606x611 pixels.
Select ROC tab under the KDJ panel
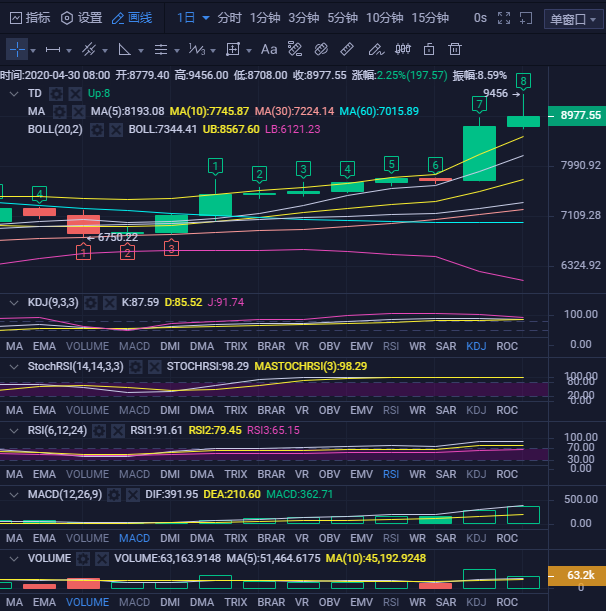tap(507, 346)
